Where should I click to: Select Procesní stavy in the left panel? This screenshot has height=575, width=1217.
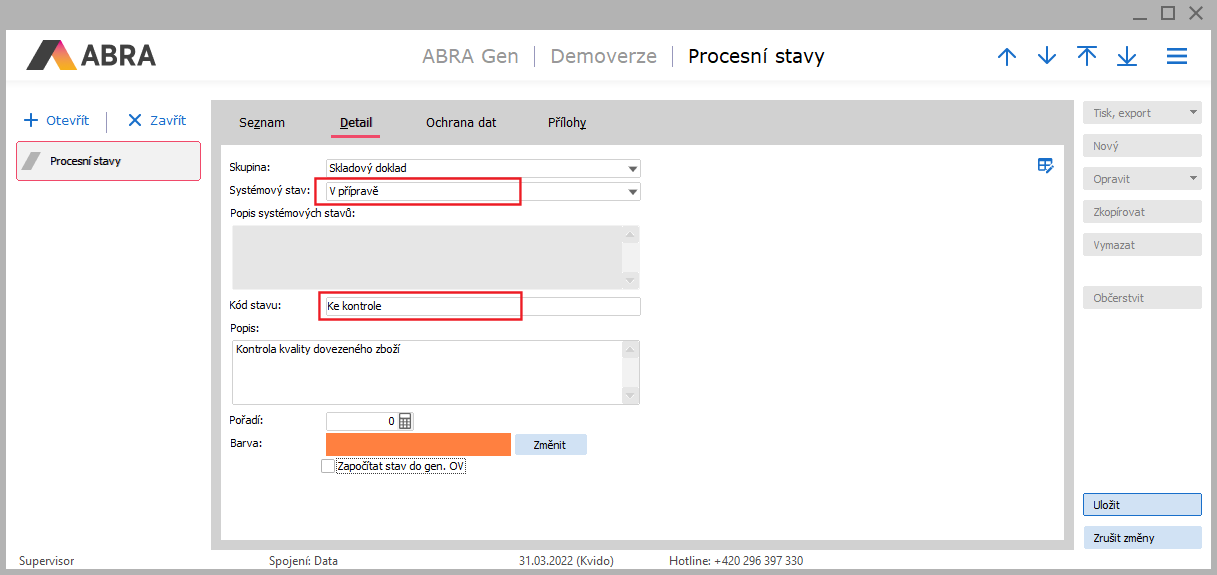point(108,161)
